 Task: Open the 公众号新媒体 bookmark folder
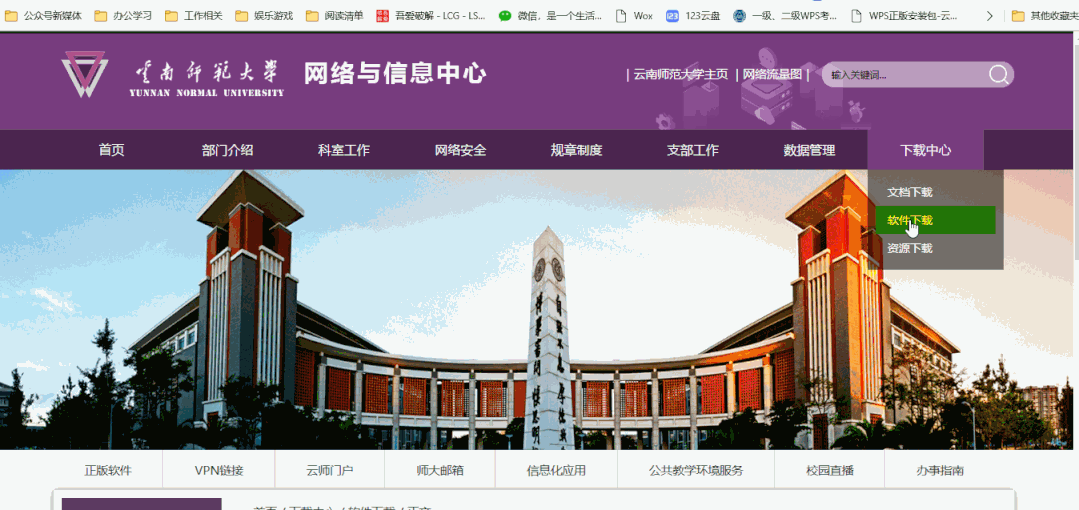tap(43, 15)
